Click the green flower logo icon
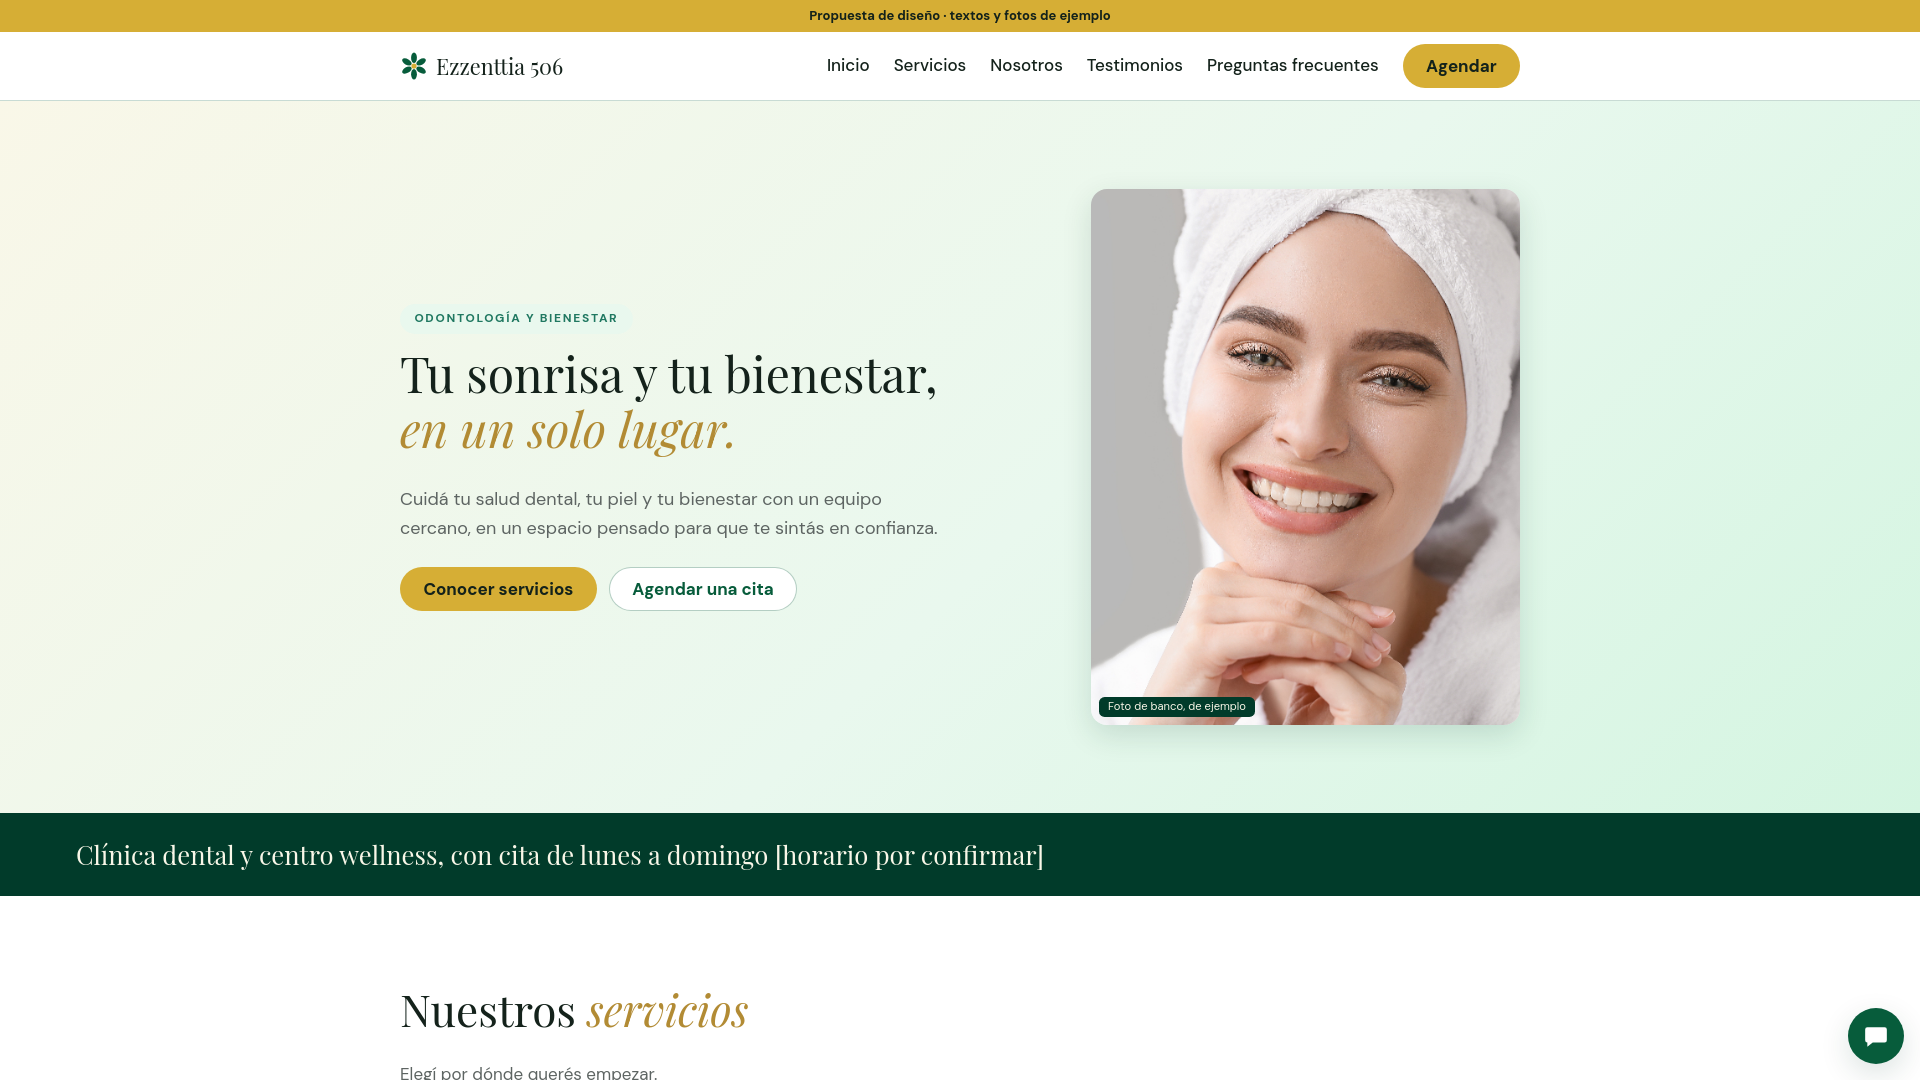1920x1080 pixels. coord(414,66)
